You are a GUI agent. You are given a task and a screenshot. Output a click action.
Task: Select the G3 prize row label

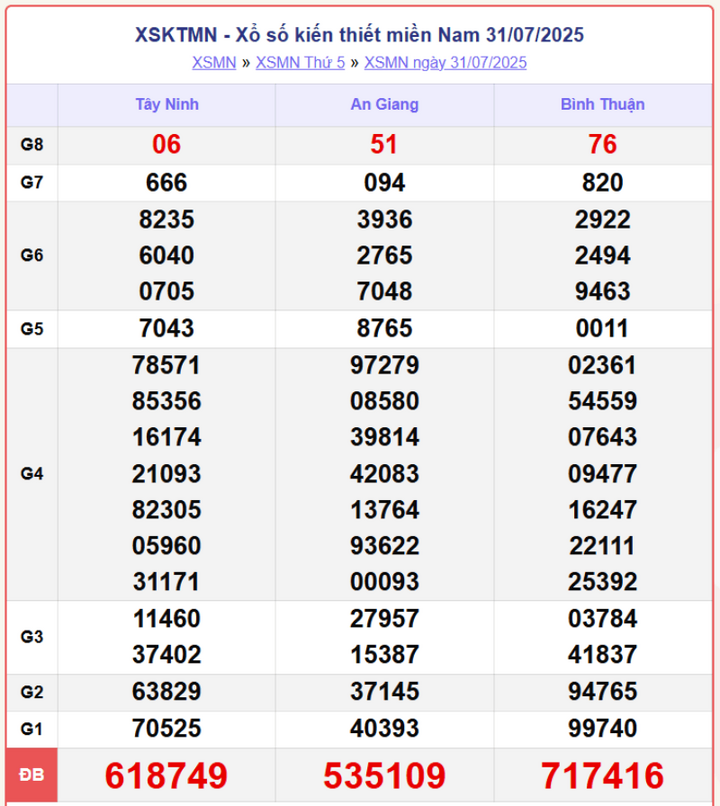pyautogui.click(x=32, y=637)
